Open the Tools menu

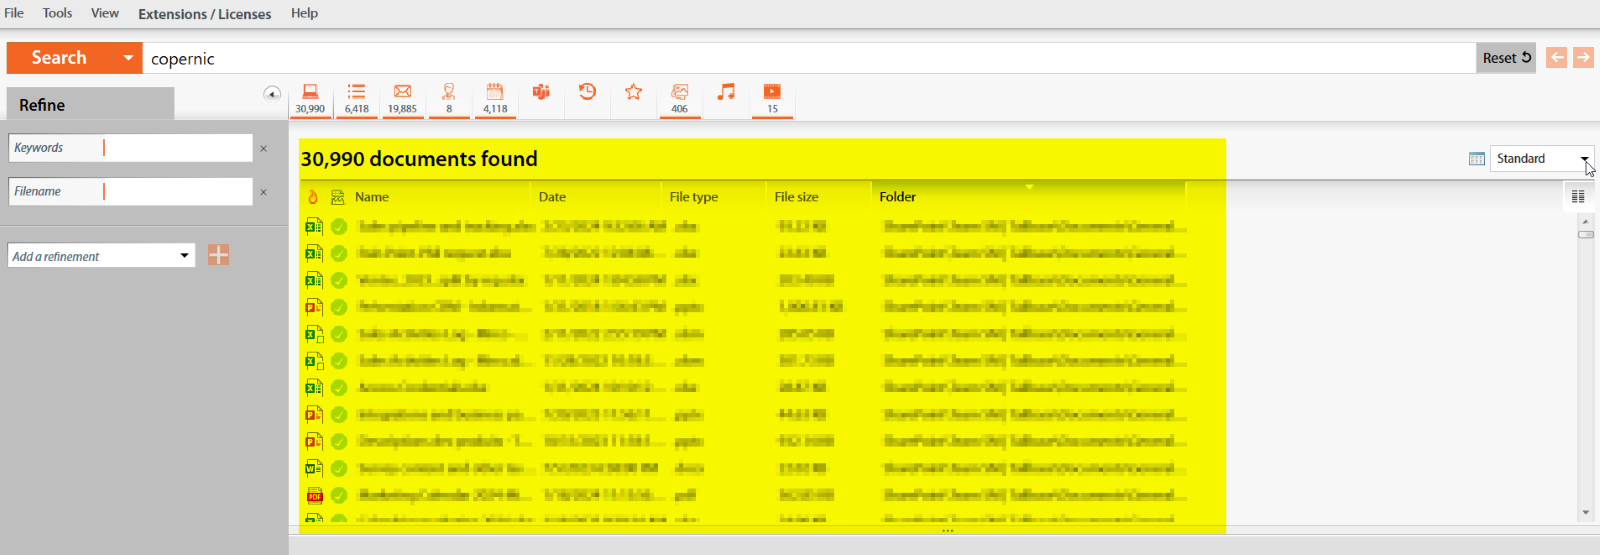pos(57,13)
